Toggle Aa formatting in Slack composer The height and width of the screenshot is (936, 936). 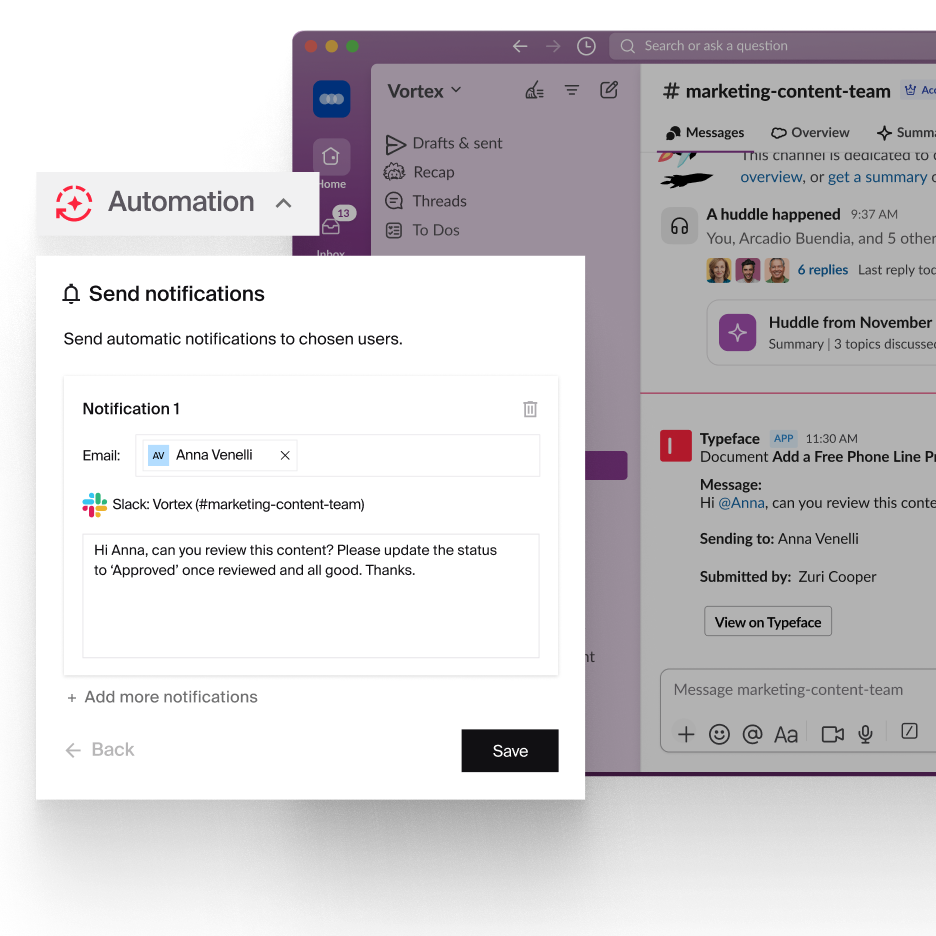tap(786, 735)
